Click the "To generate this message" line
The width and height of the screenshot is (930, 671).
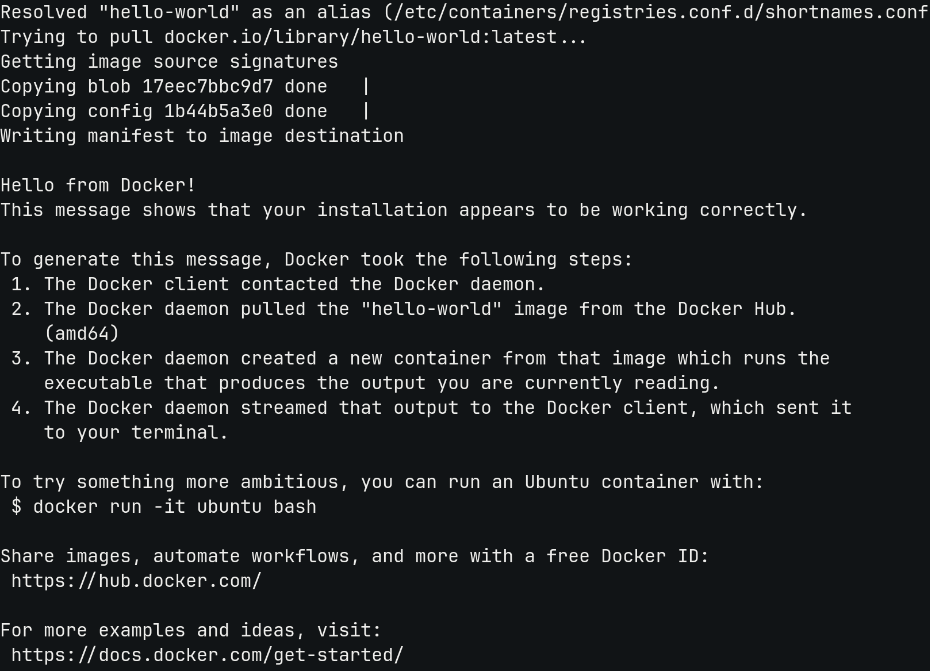click(x=316, y=260)
